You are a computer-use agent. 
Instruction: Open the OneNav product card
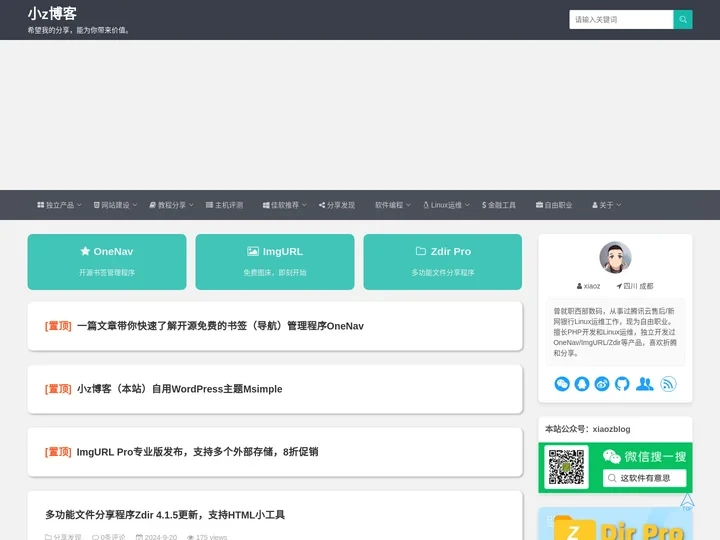[107, 262]
